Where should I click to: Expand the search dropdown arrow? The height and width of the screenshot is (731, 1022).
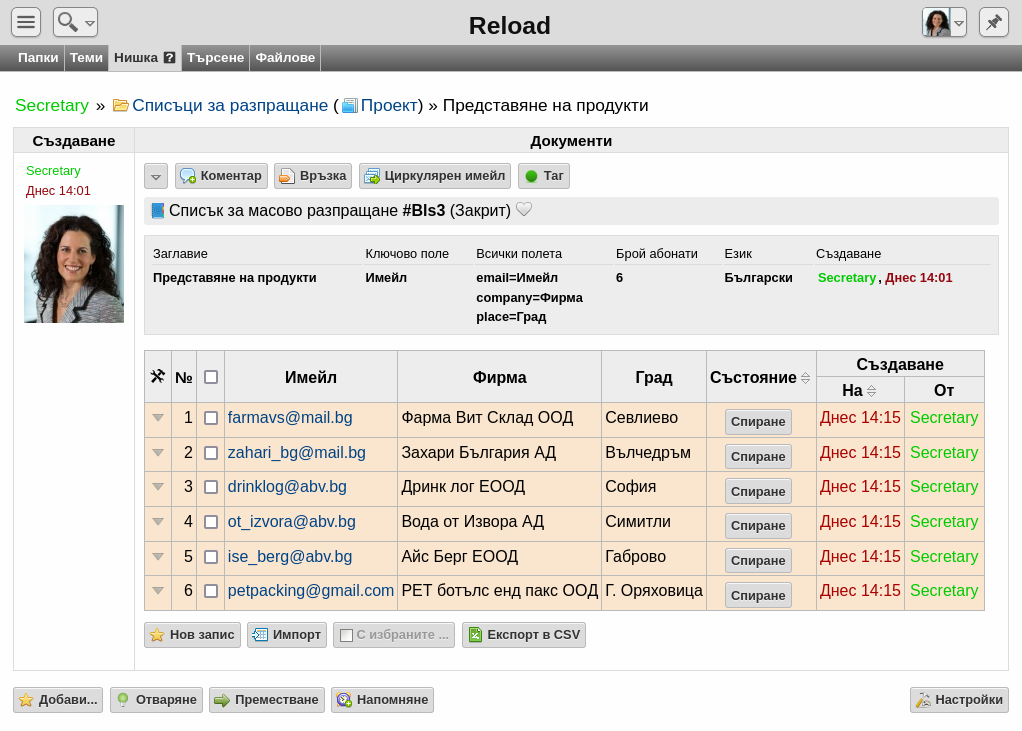[x=91, y=23]
